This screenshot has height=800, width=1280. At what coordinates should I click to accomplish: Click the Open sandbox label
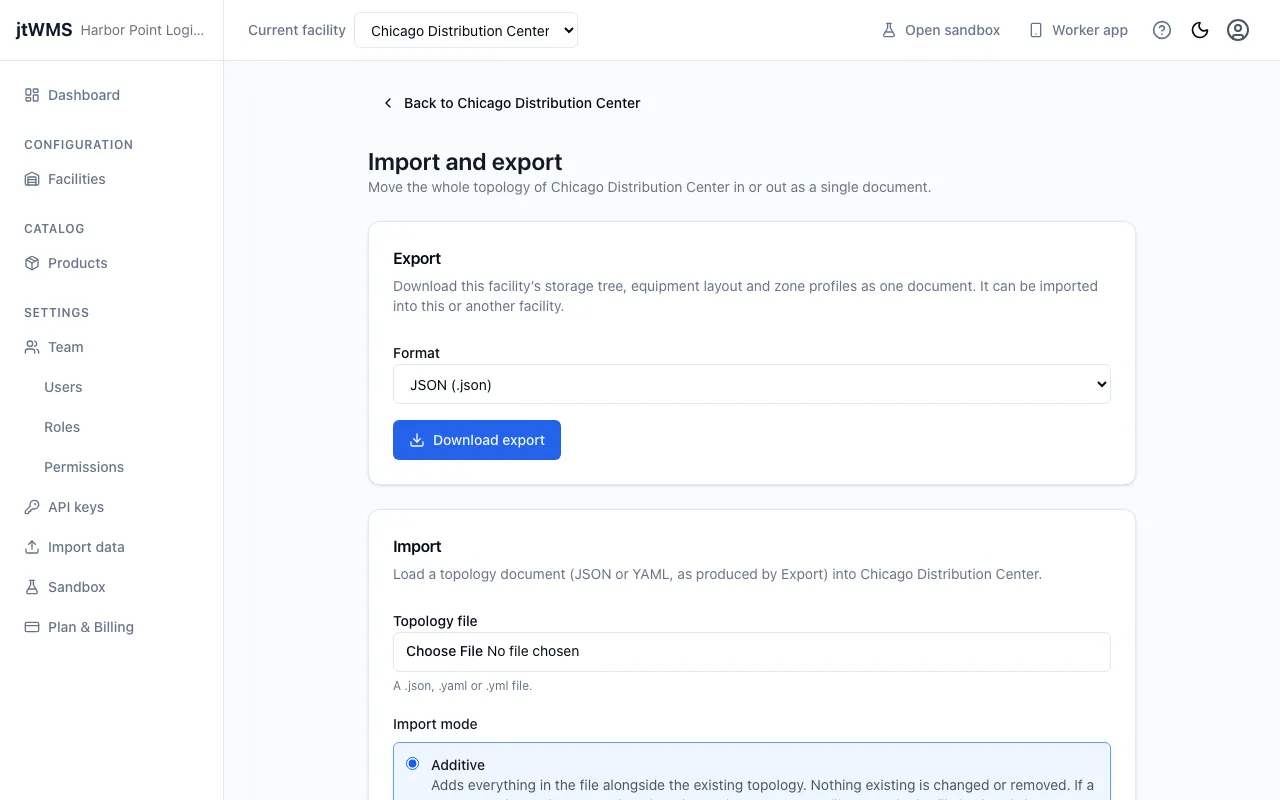coord(952,30)
